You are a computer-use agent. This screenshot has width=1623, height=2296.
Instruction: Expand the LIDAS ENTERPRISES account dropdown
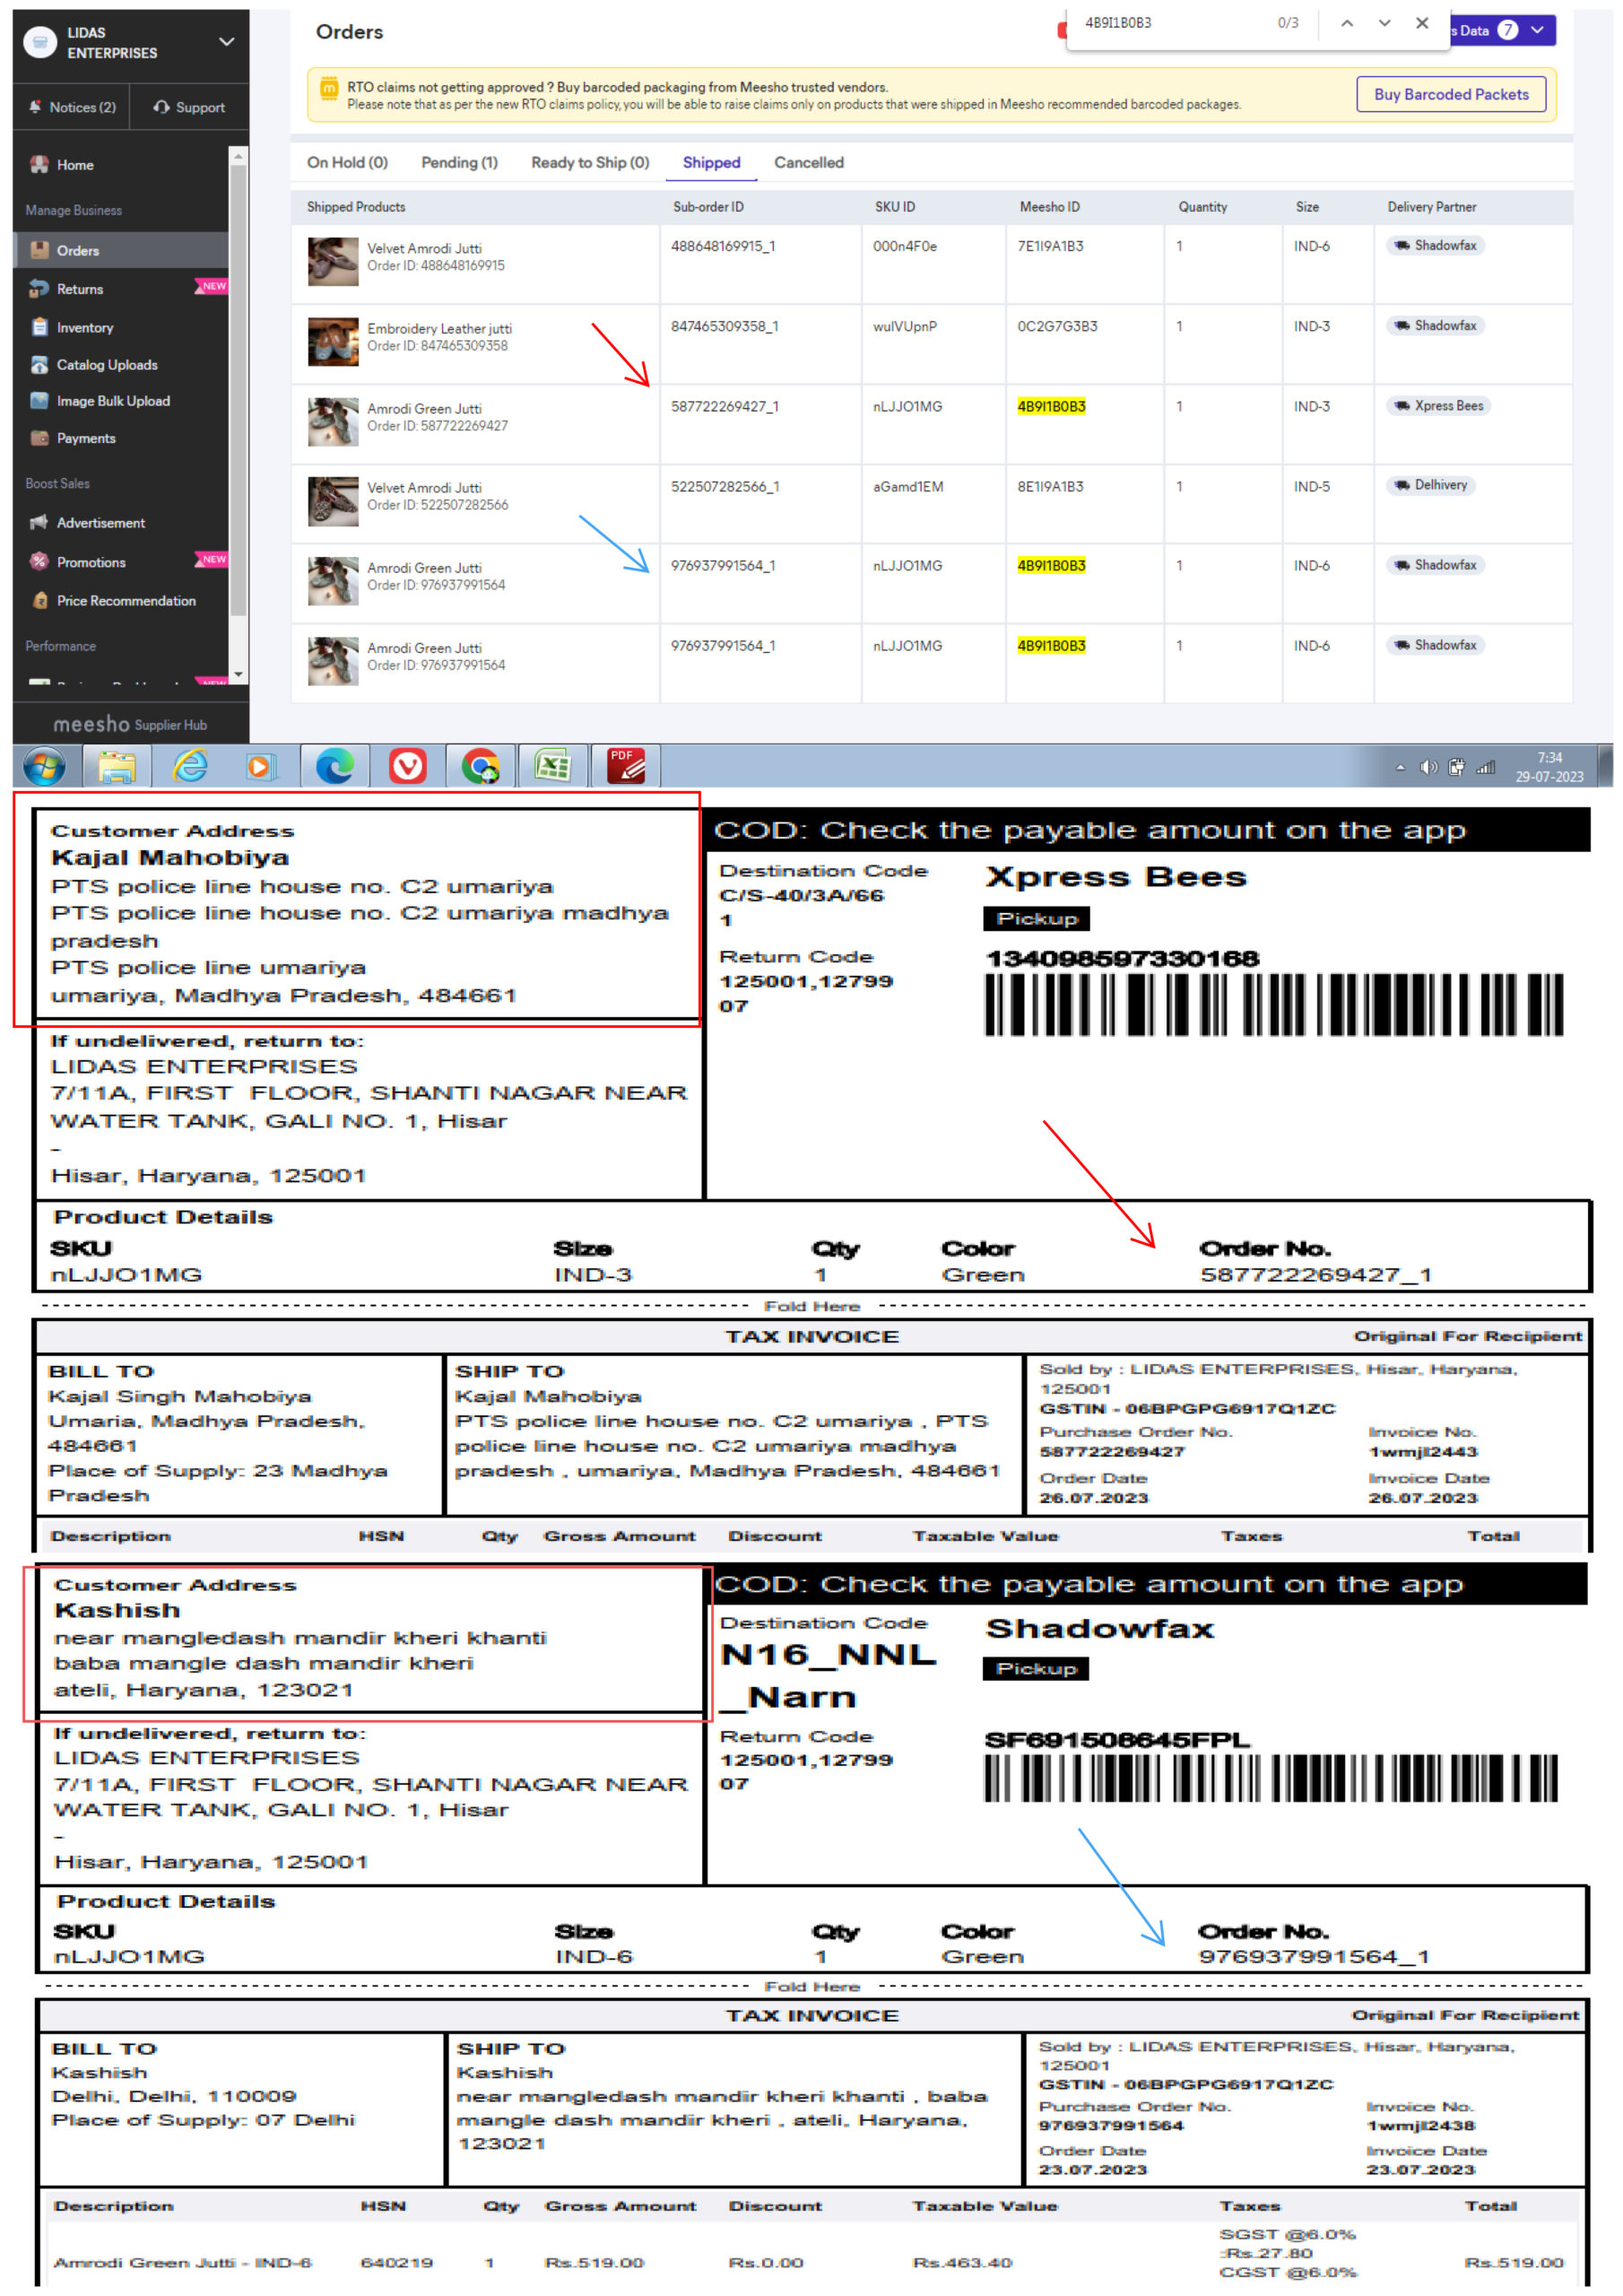pos(226,42)
